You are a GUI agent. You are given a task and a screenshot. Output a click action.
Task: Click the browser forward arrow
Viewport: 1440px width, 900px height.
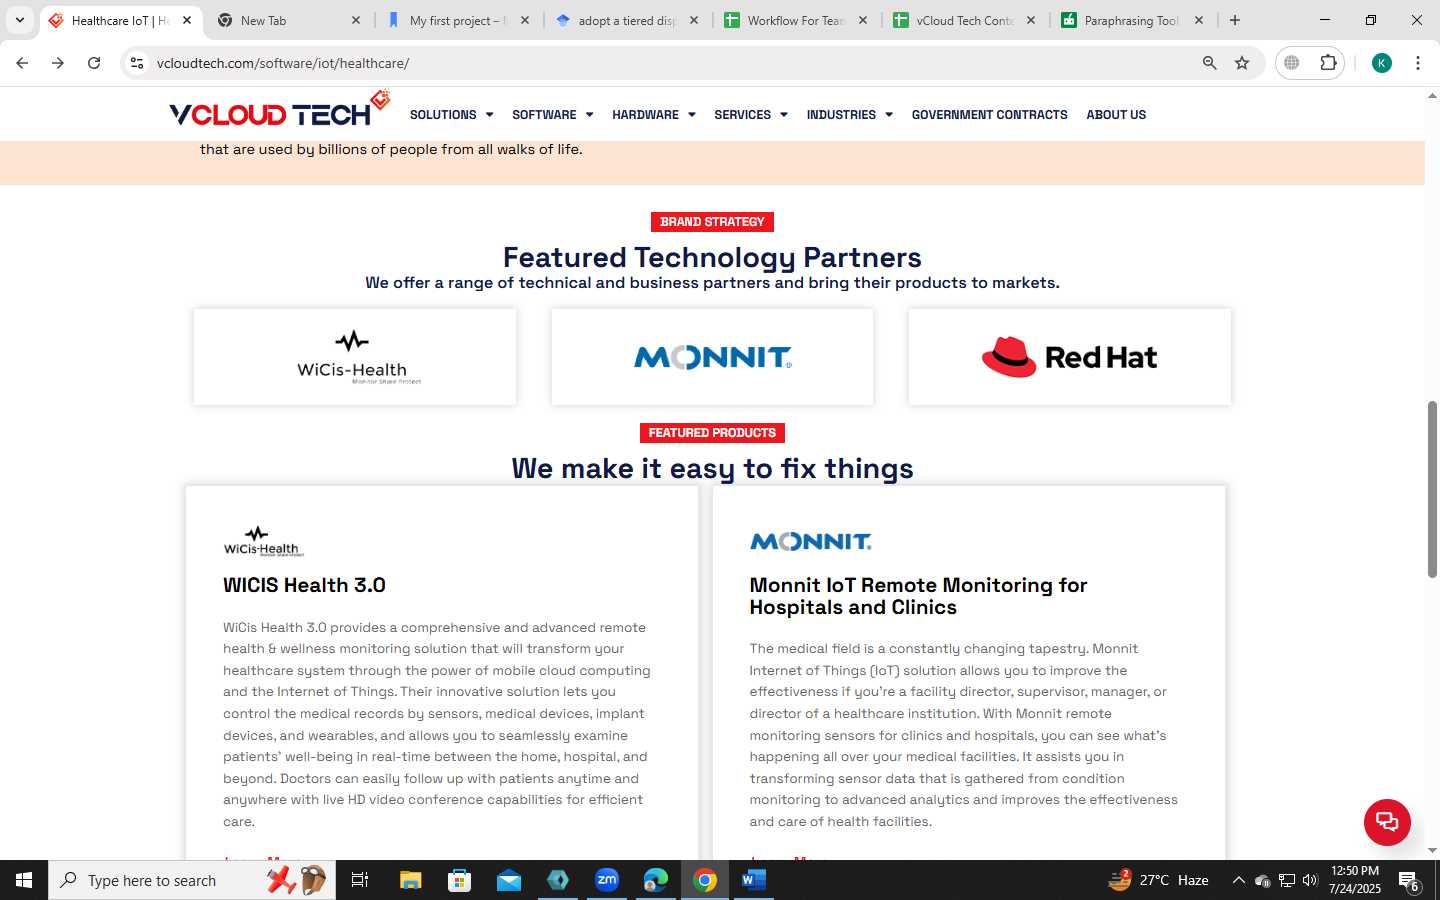[x=58, y=63]
